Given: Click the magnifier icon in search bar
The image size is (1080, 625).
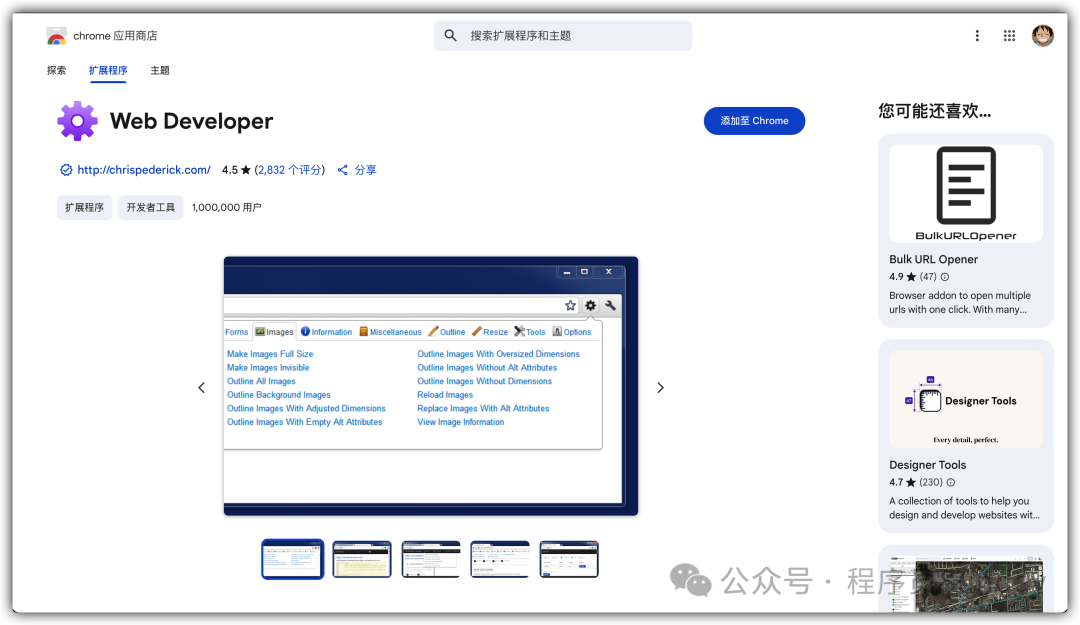Looking at the screenshot, I should tap(451, 36).
